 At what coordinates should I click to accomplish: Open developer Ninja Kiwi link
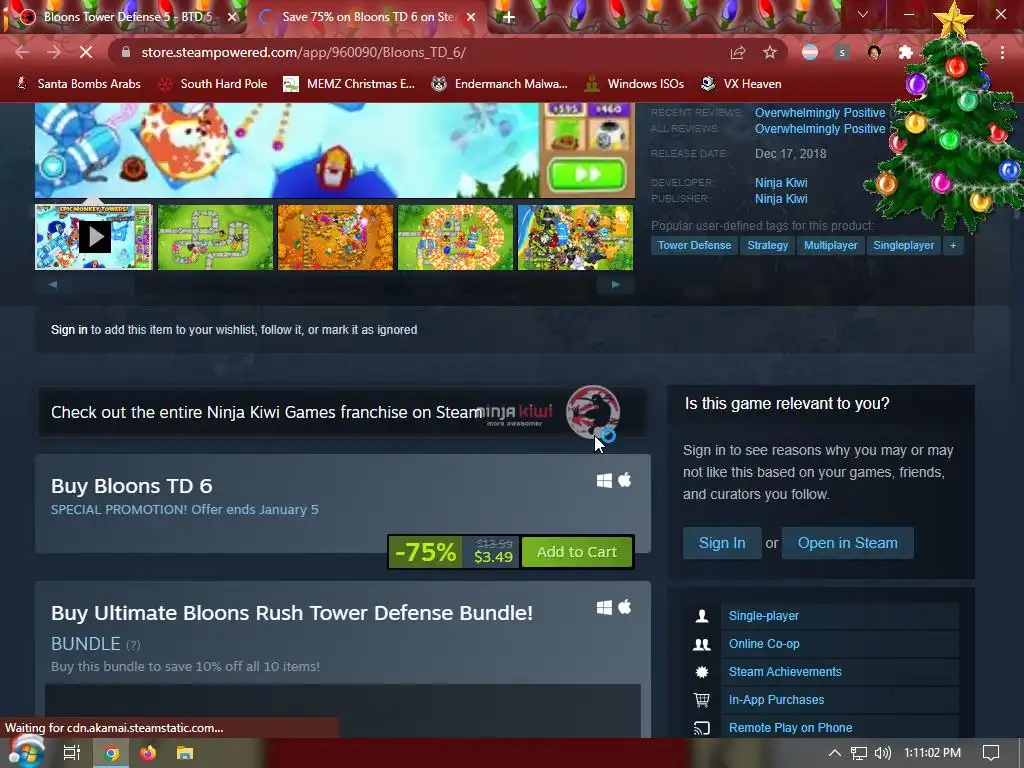click(781, 182)
